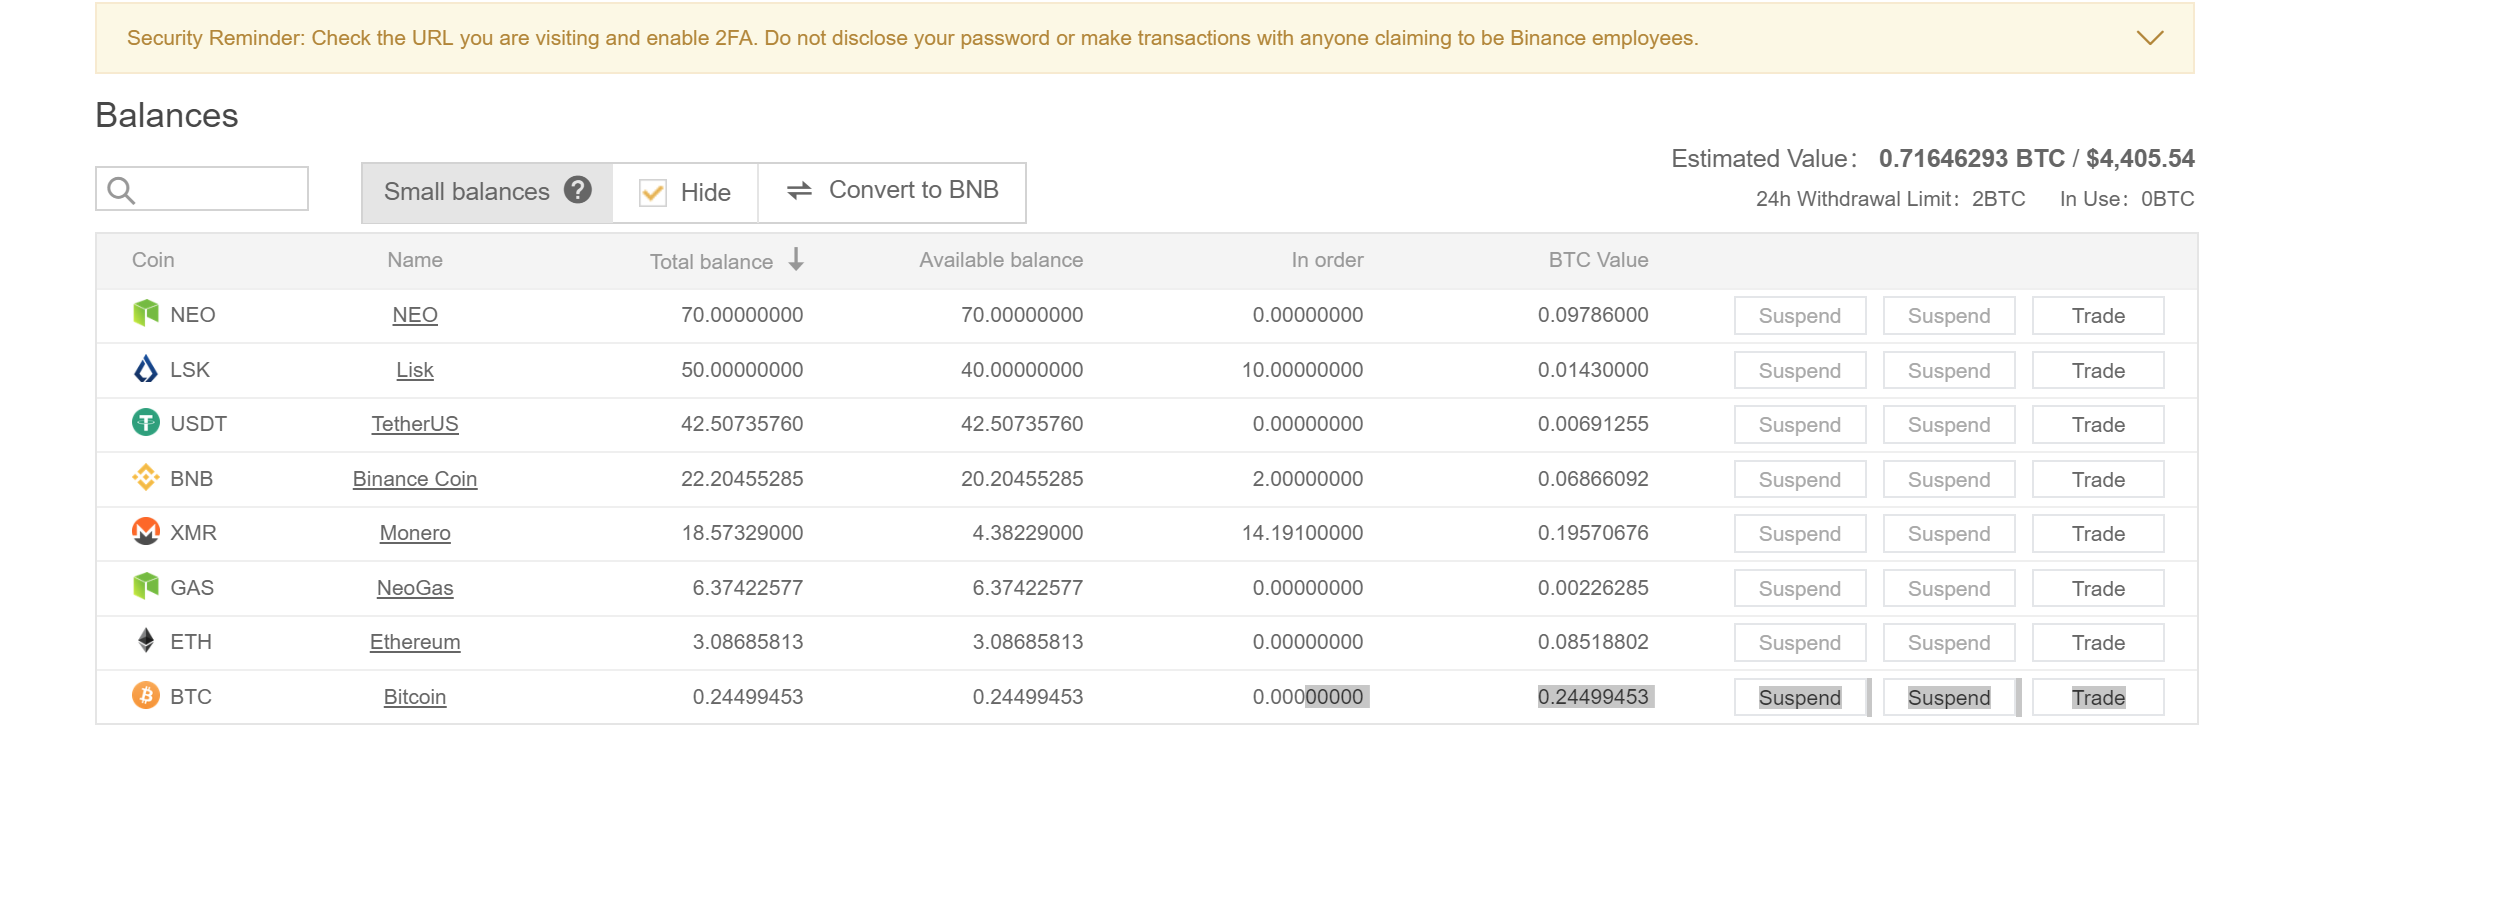Screen dimensions: 2519x899
Task: Click BNB available balance 20.20455285
Action: pyautogui.click(x=1022, y=479)
